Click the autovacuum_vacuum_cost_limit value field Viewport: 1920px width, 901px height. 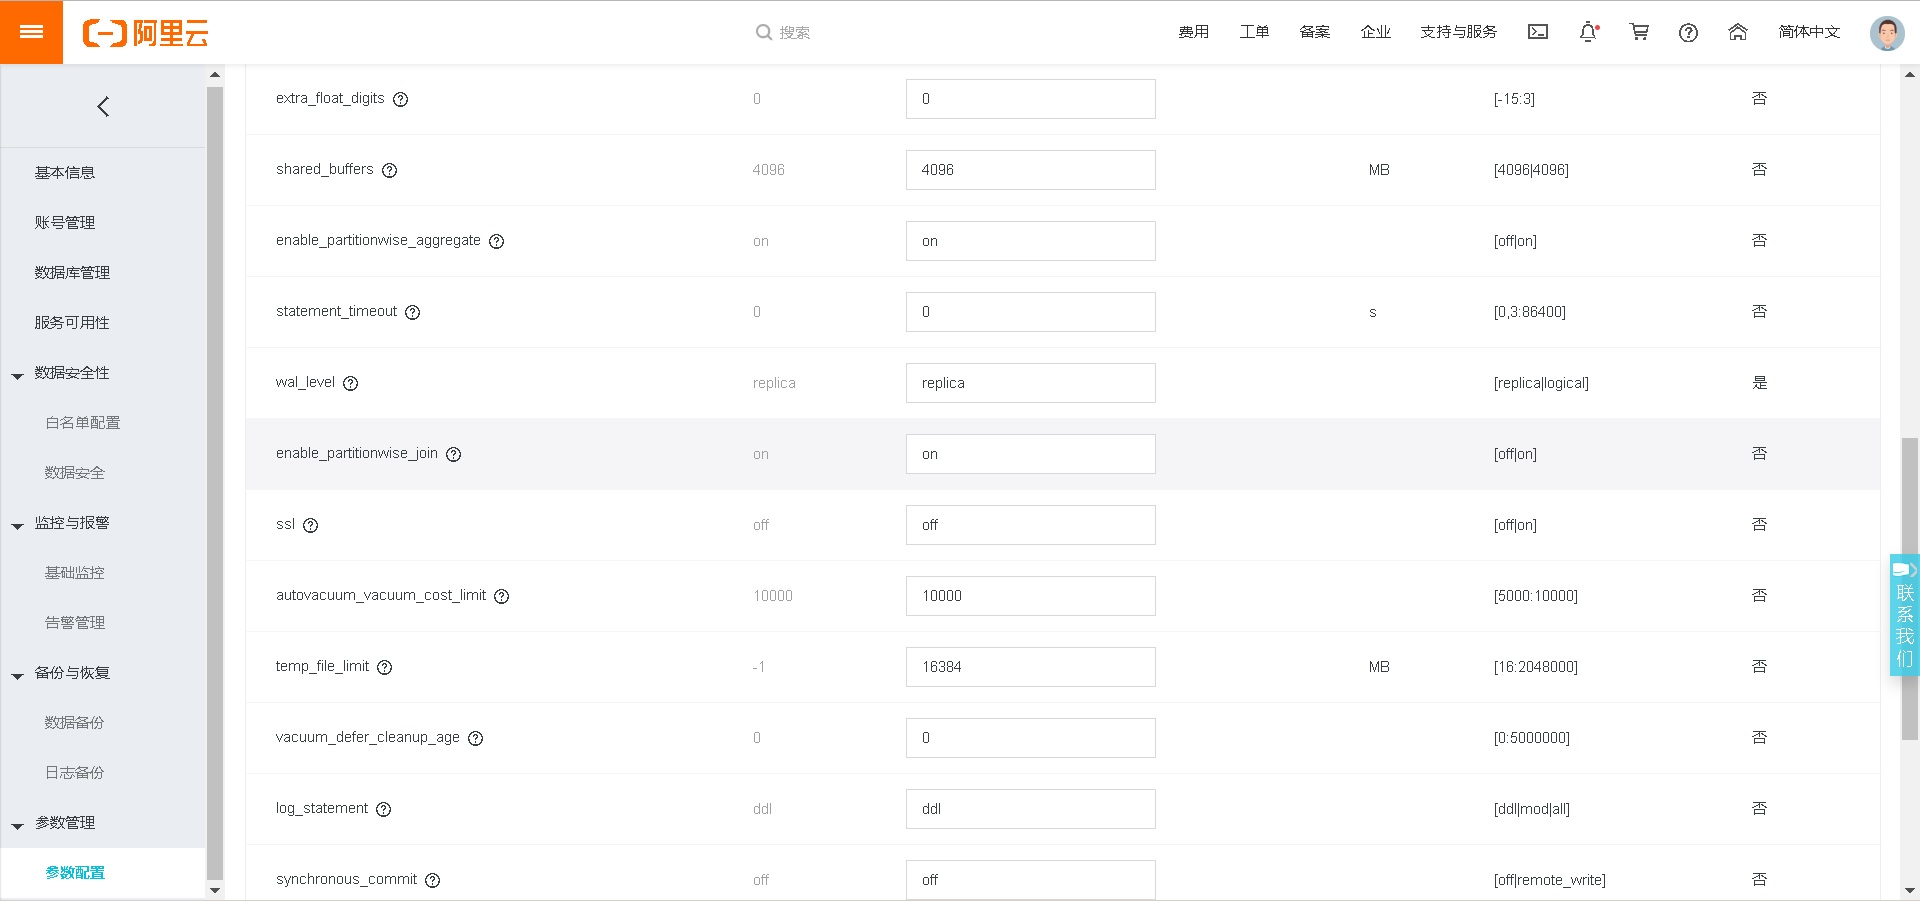1031,596
